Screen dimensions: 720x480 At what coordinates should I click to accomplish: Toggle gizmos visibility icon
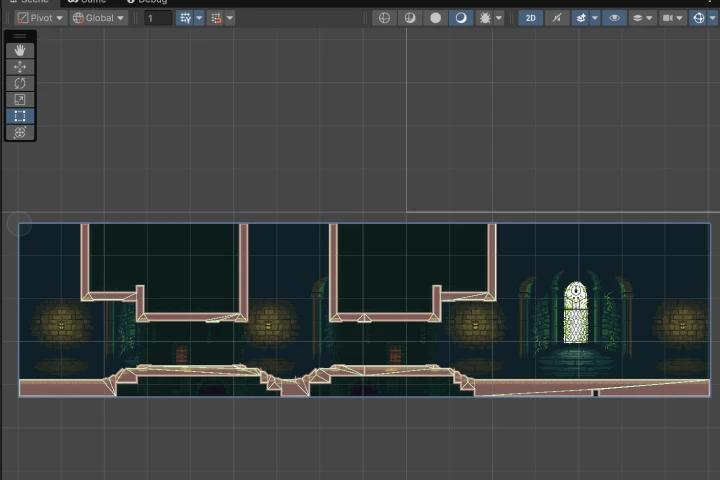pos(698,18)
